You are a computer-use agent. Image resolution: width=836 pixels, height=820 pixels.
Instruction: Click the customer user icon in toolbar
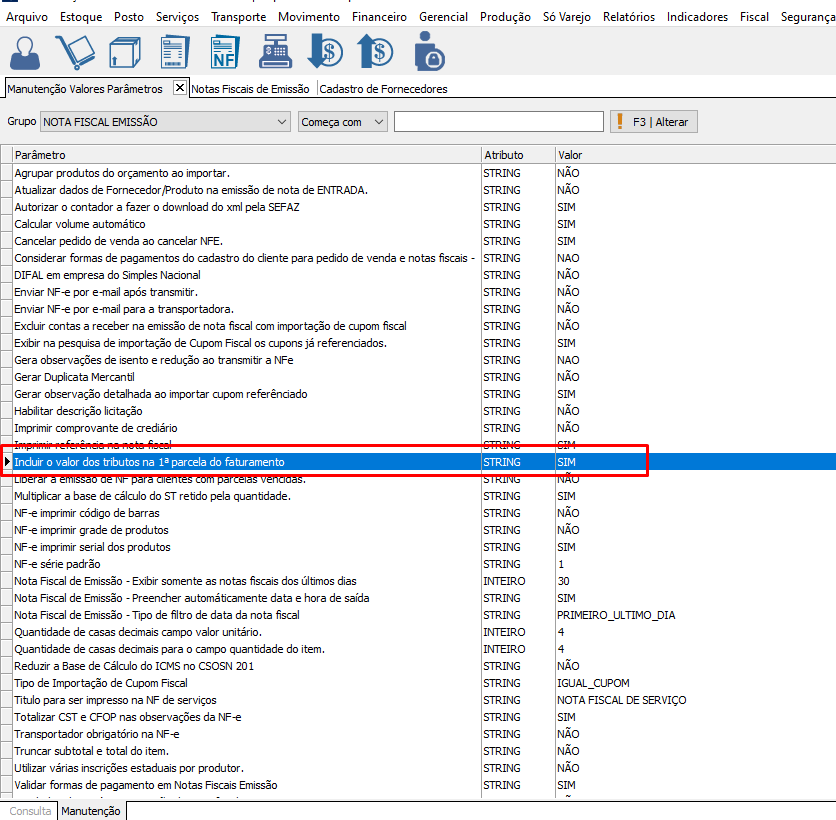pyautogui.click(x=25, y=51)
